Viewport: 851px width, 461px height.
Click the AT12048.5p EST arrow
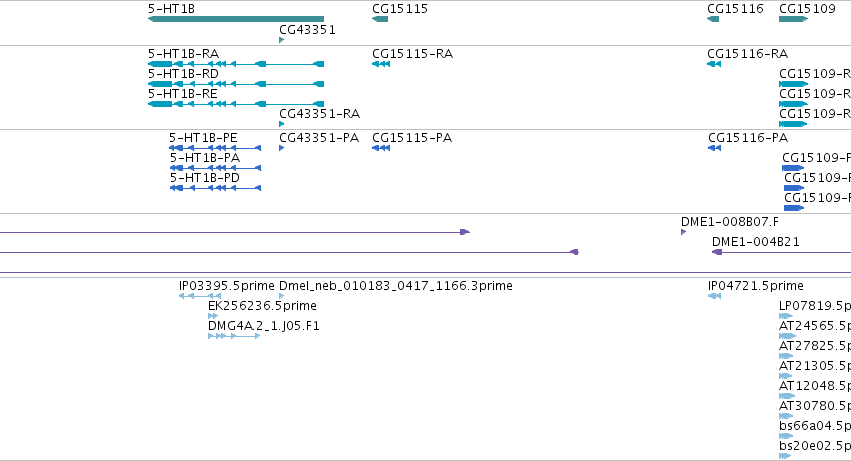787,396
